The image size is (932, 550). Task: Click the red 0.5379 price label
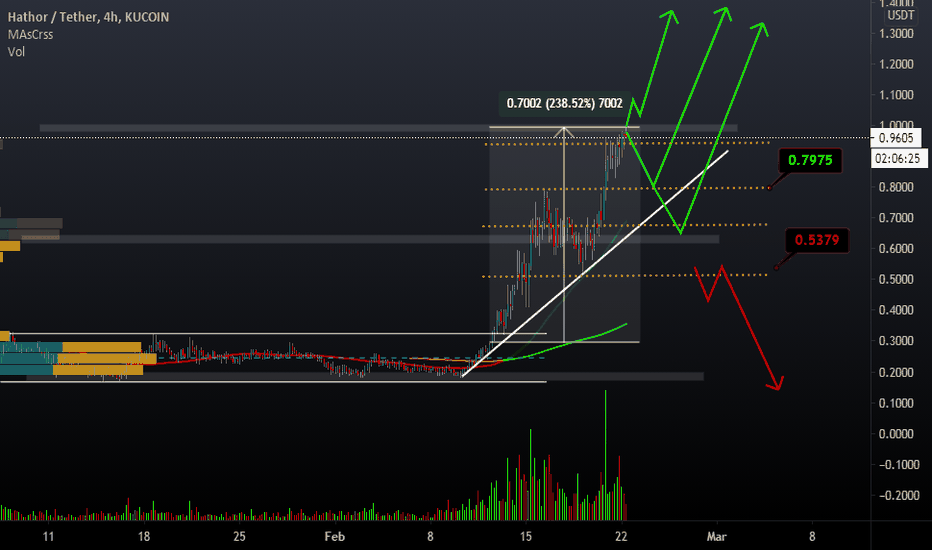tap(817, 240)
